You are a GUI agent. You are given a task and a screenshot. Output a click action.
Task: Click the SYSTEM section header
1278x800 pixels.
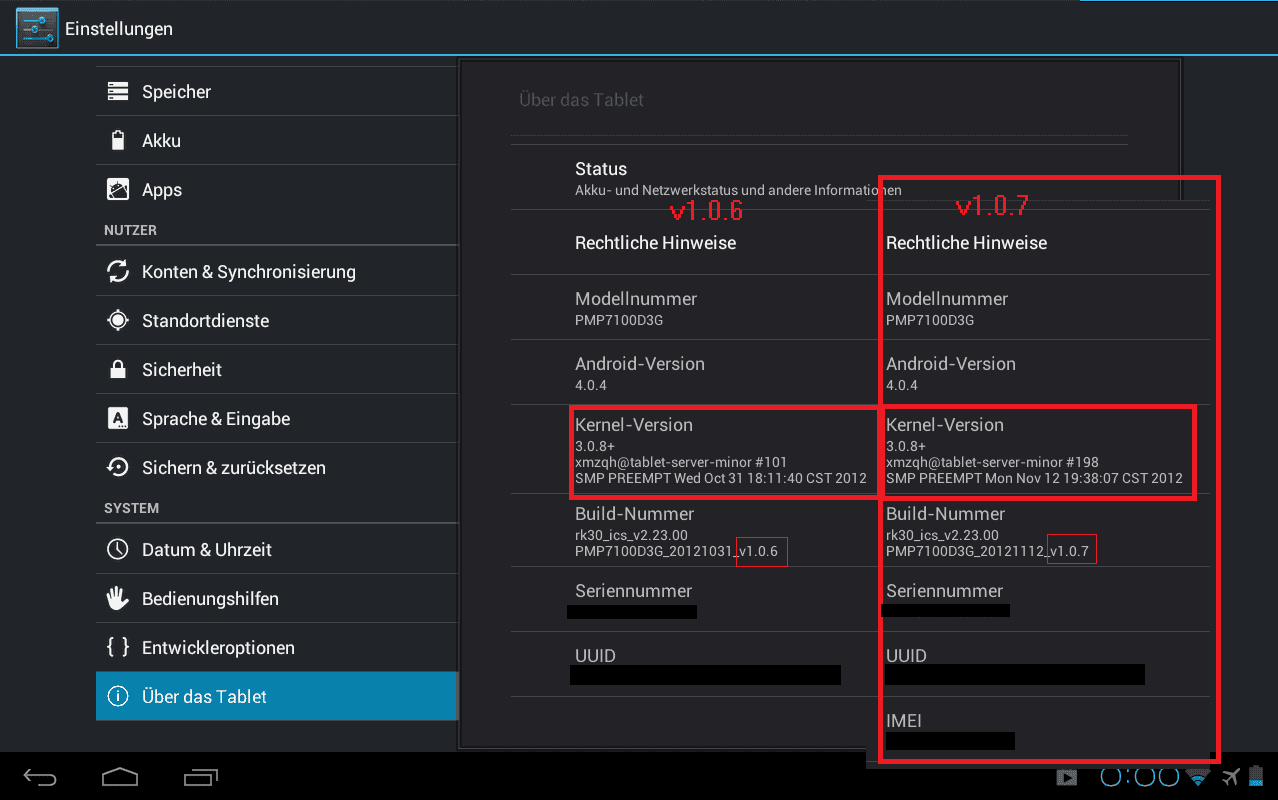(131, 508)
